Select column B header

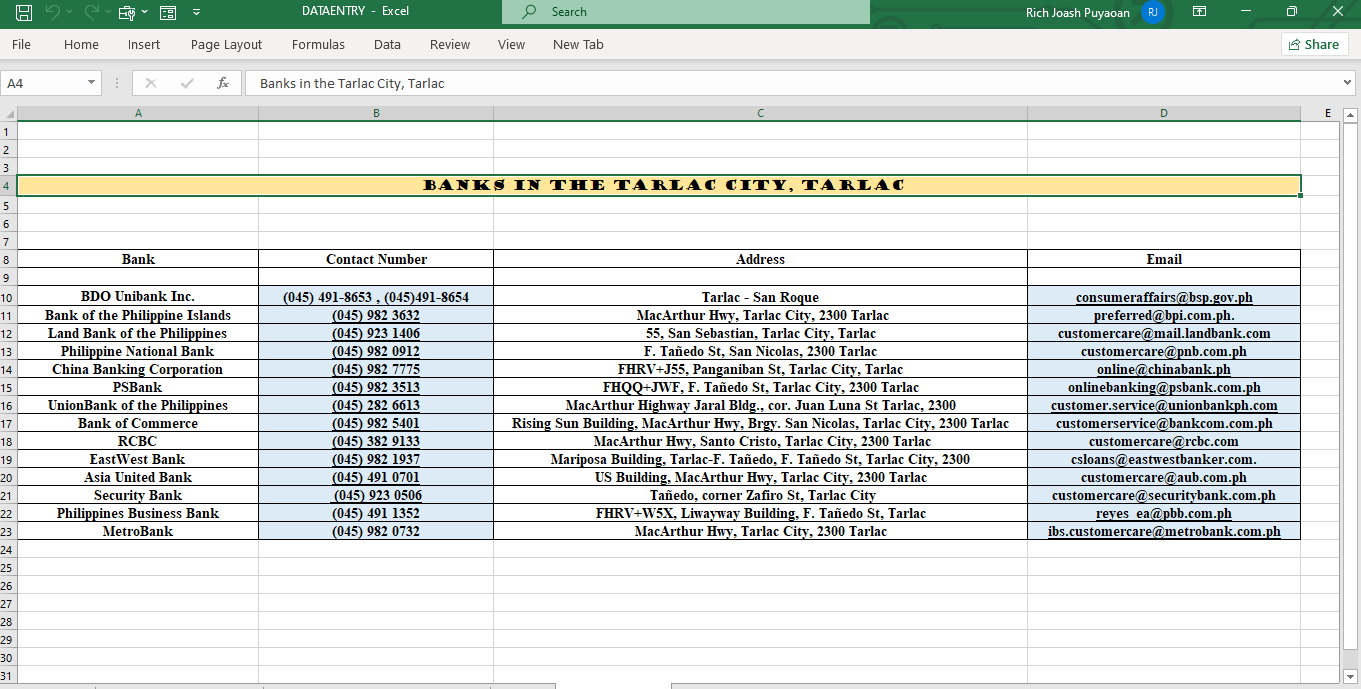[x=376, y=113]
